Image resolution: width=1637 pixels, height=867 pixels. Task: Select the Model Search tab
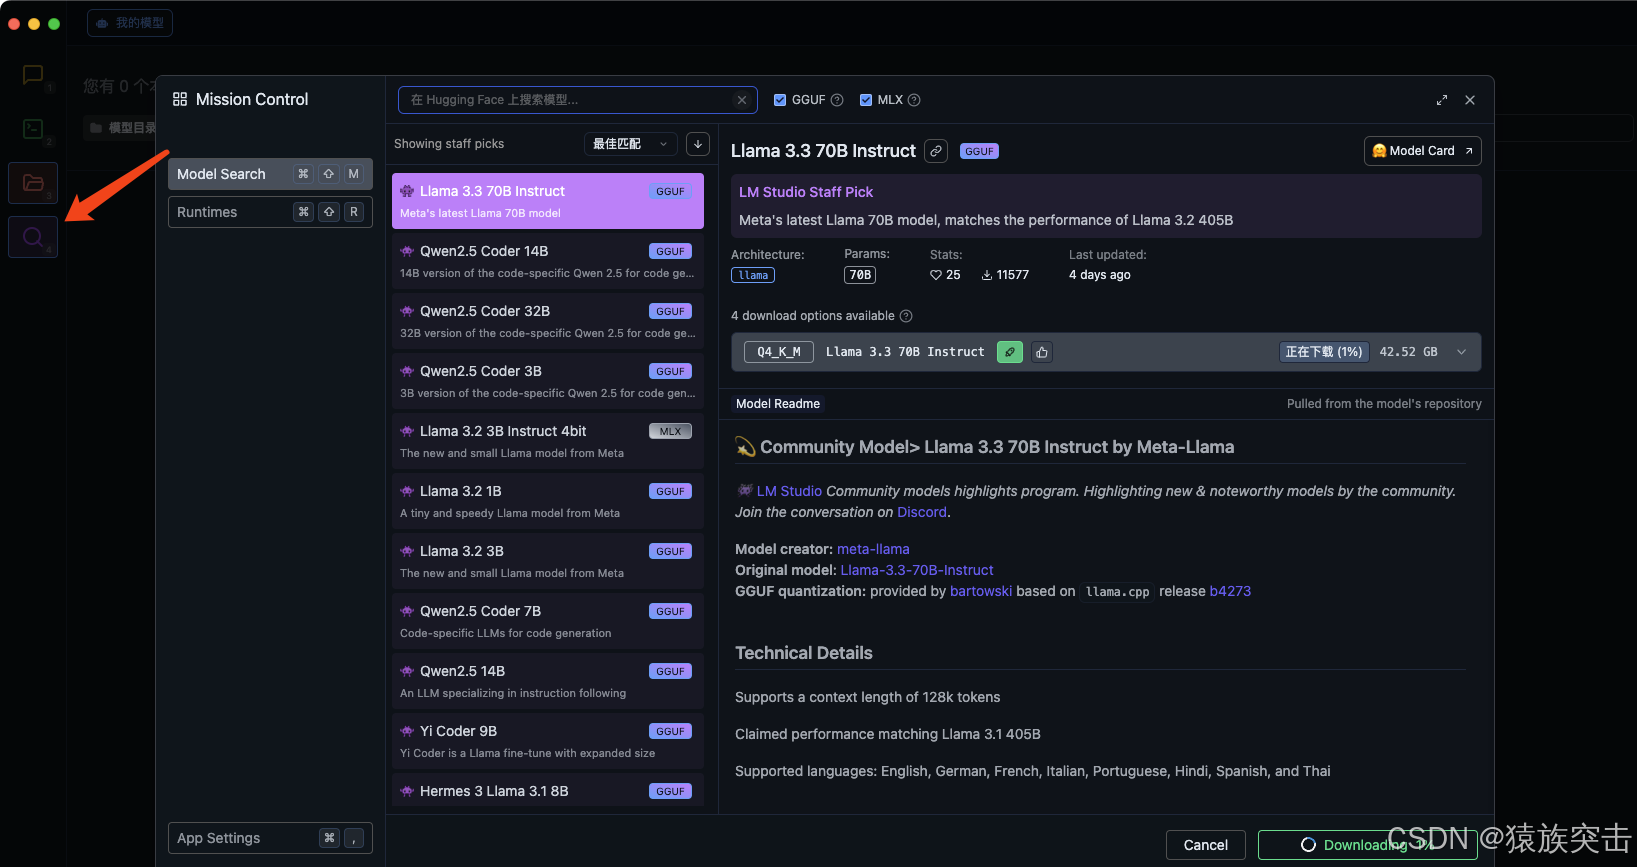tap(270, 174)
